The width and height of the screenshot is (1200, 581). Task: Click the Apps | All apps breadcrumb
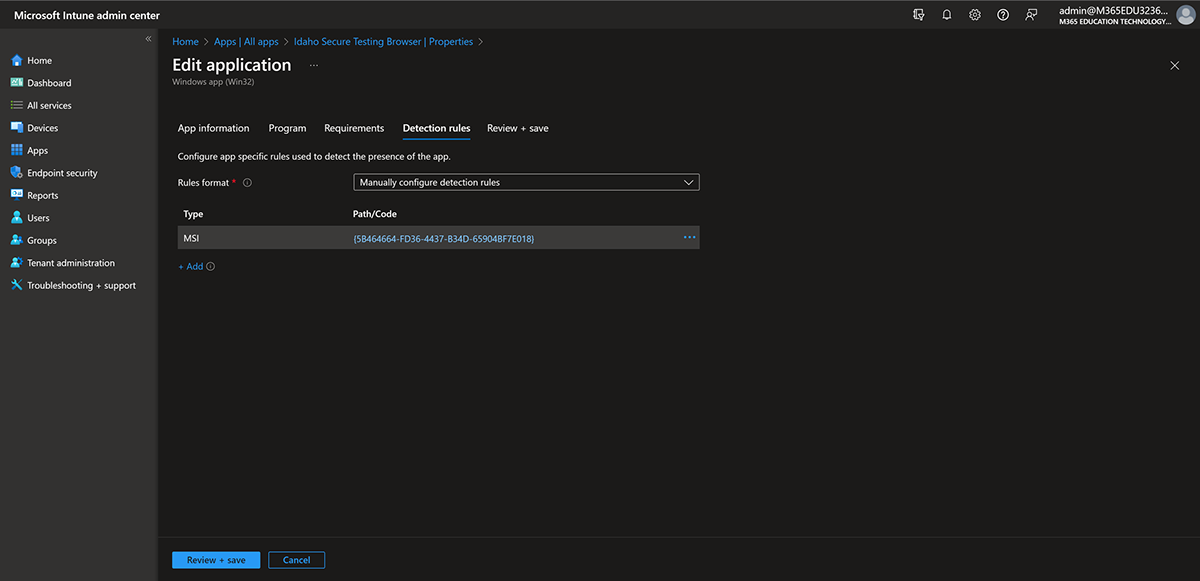246,42
